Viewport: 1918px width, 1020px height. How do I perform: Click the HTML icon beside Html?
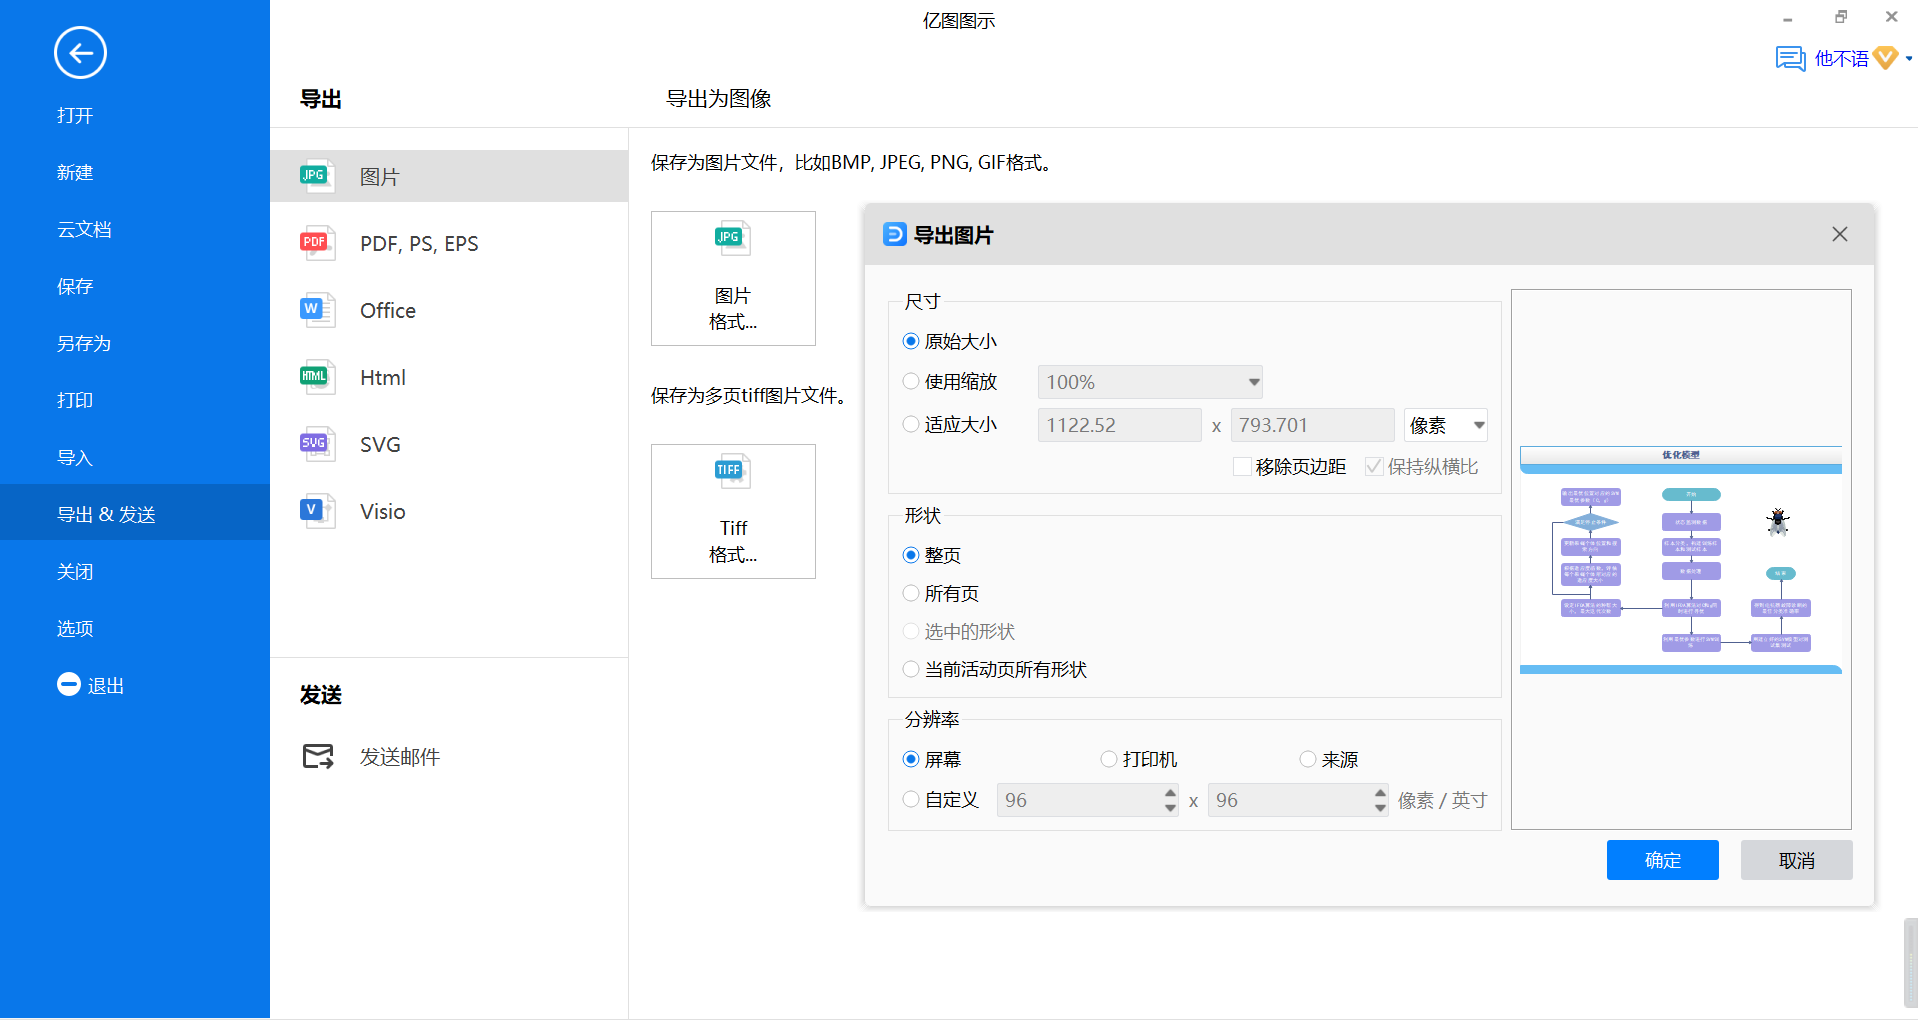[x=317, y=377]
